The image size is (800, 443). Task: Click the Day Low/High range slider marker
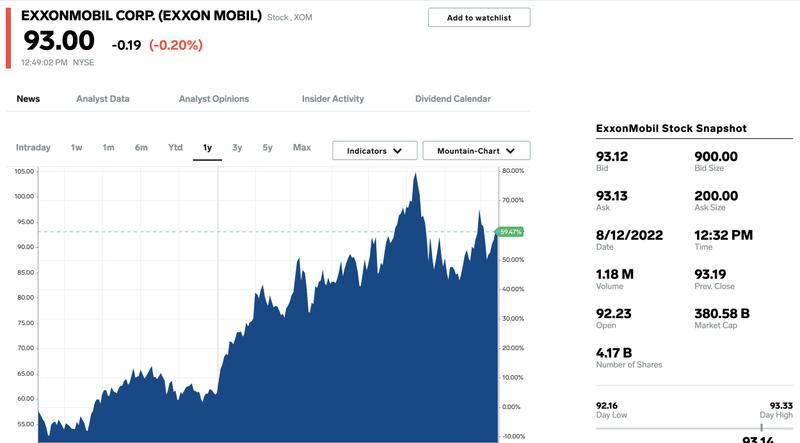pos(761,428)
